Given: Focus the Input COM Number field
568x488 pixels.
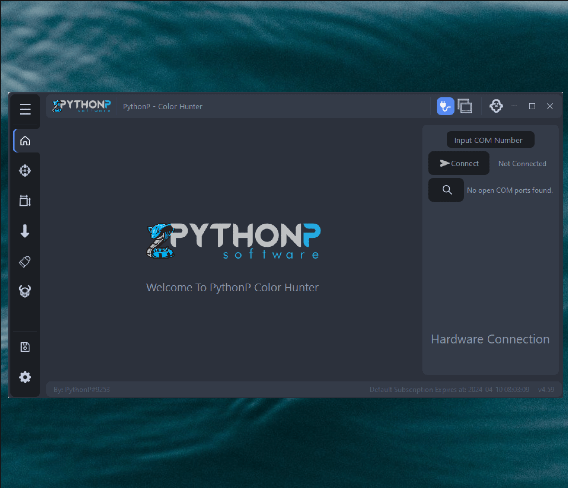Looking at the screenshot, I should tap(490, 140).
